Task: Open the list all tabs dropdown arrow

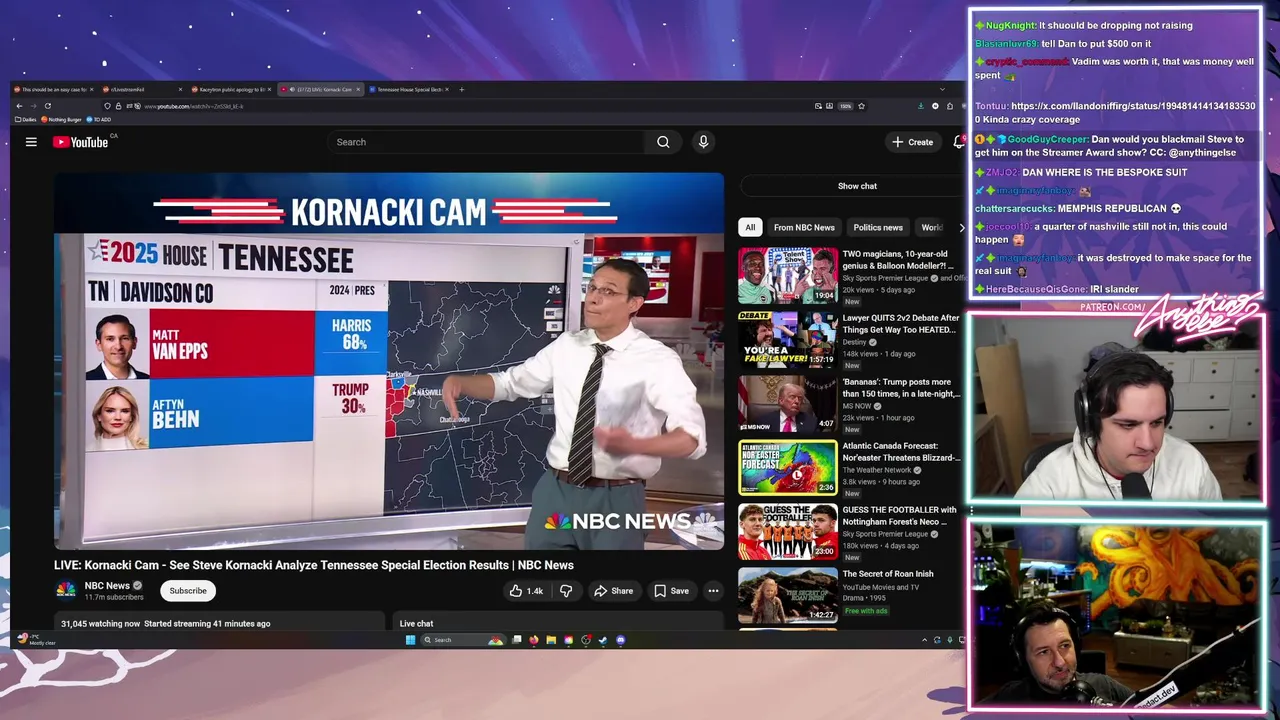Action: tap(942, 89)
